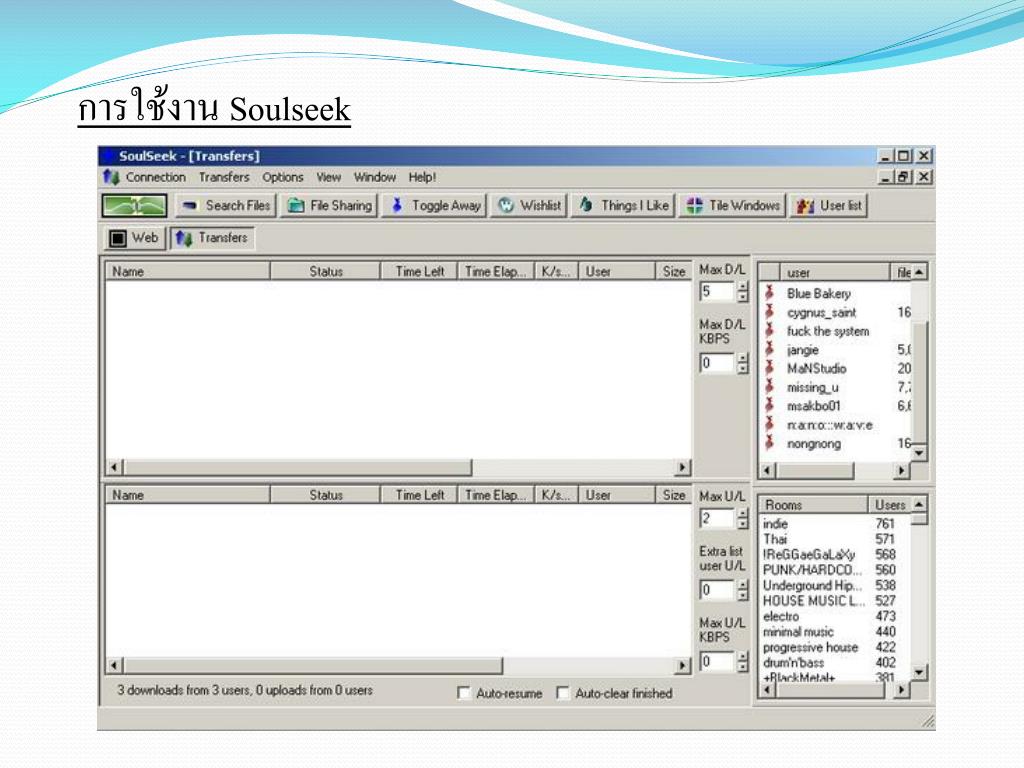1024x768 pixels.
Task: Open the Window menu
Action: [375, 177]
